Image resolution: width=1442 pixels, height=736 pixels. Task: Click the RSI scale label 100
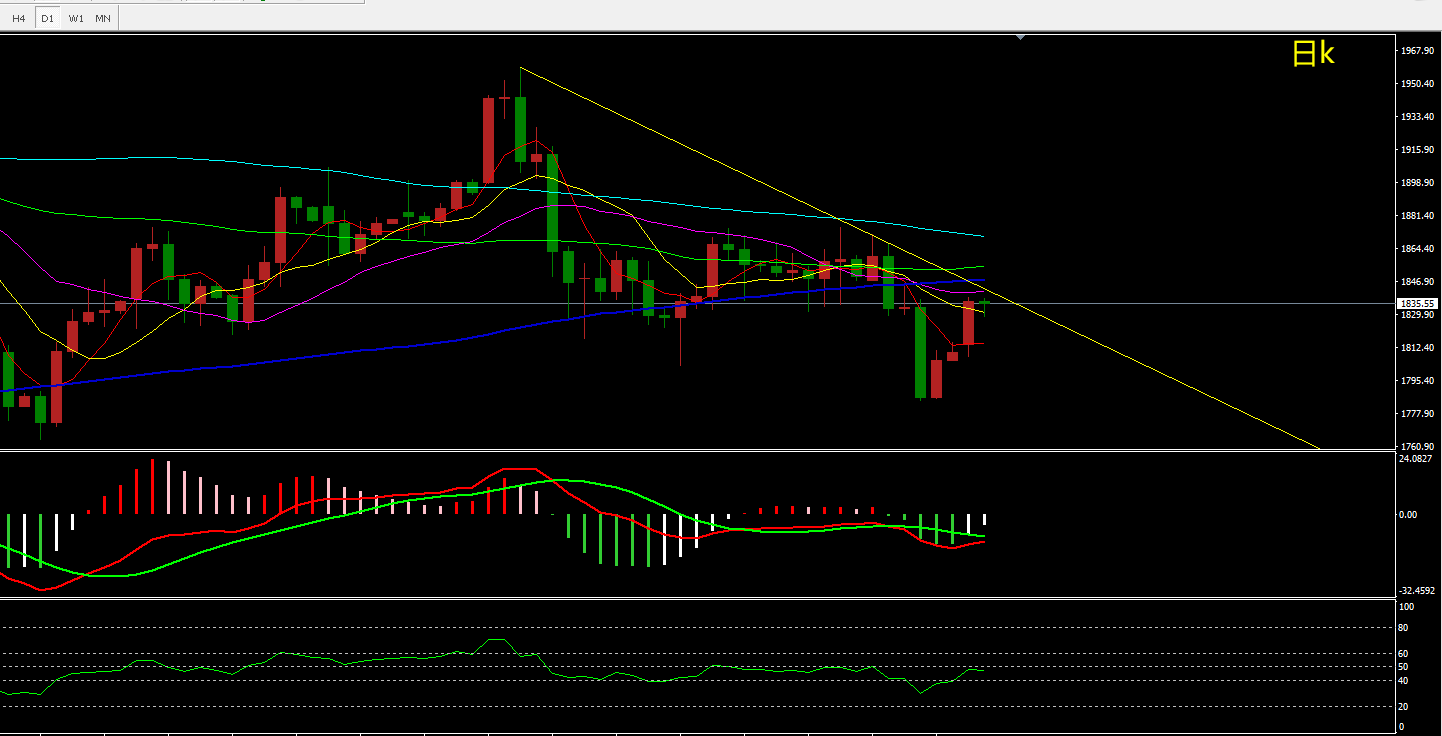1406,607
